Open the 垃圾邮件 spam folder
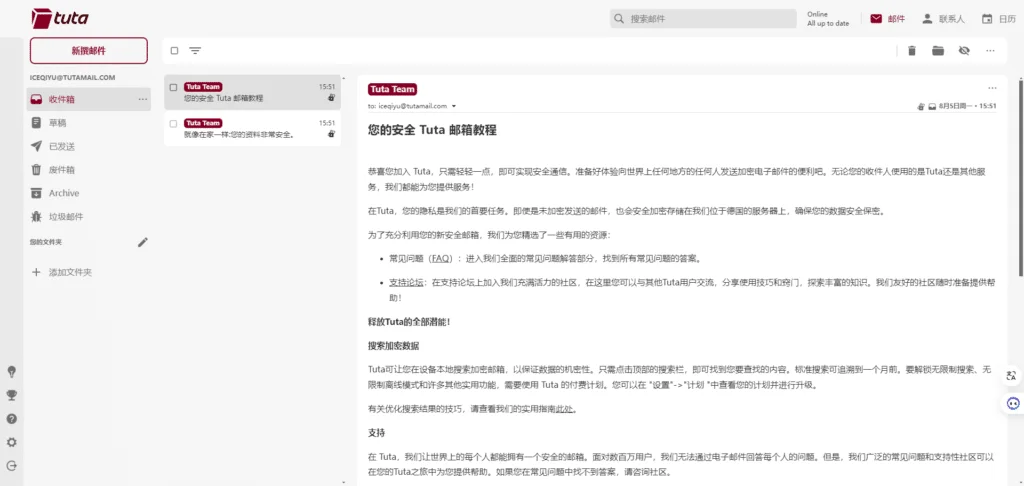The image size is (1024, 486). click(x=89, y=217)
